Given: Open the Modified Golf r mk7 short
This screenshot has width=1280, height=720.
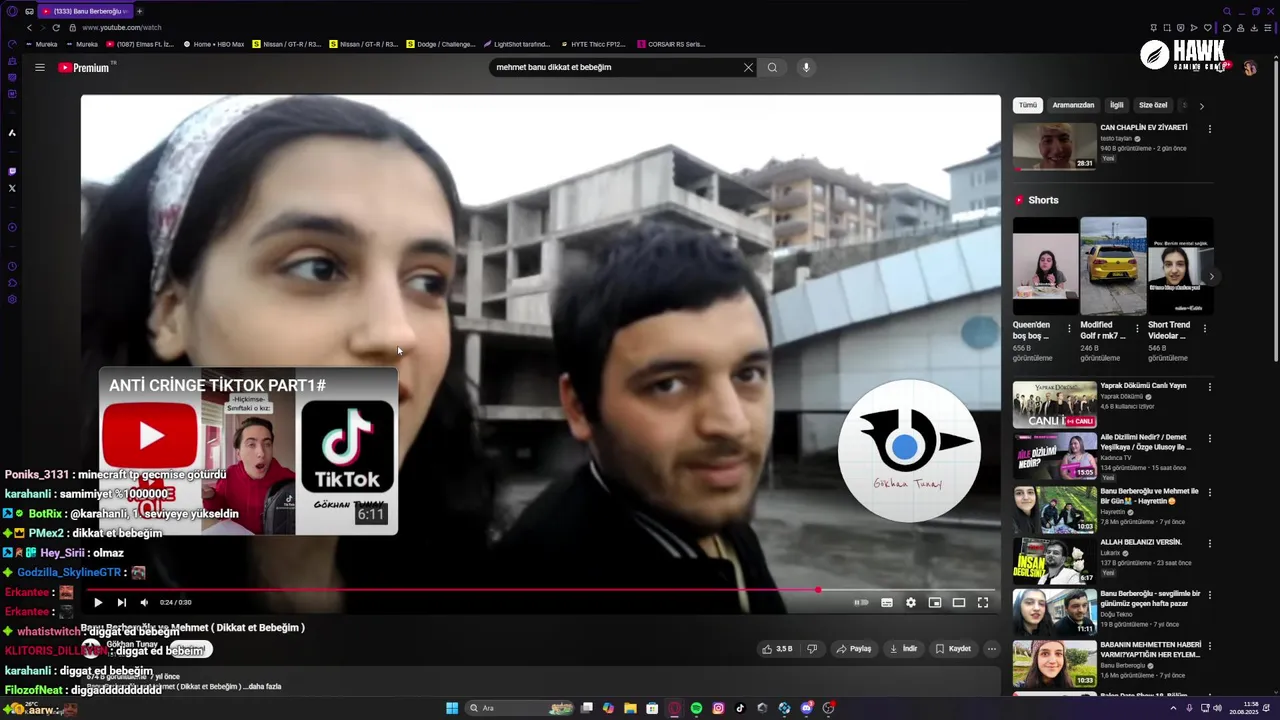Looking at the screenshot, I should [x=1113, y=266].
